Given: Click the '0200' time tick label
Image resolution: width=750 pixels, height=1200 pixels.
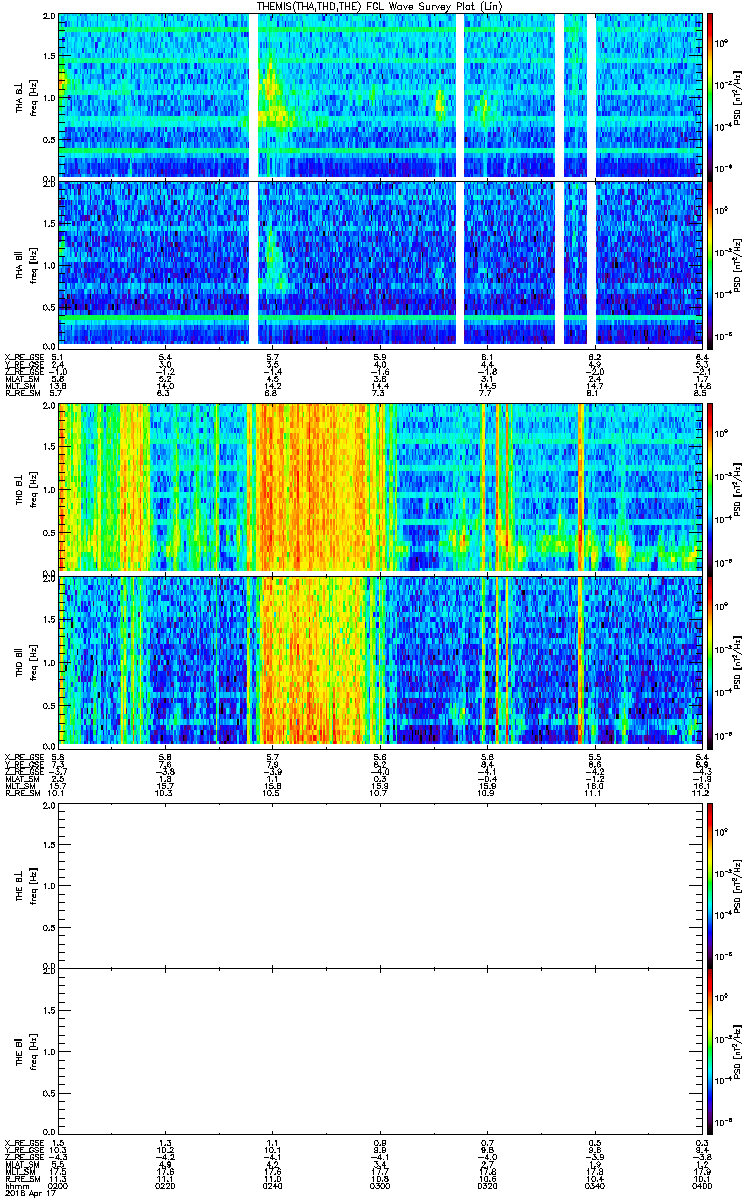Looking at the screenshot, I should click(x=58, y=1185).
